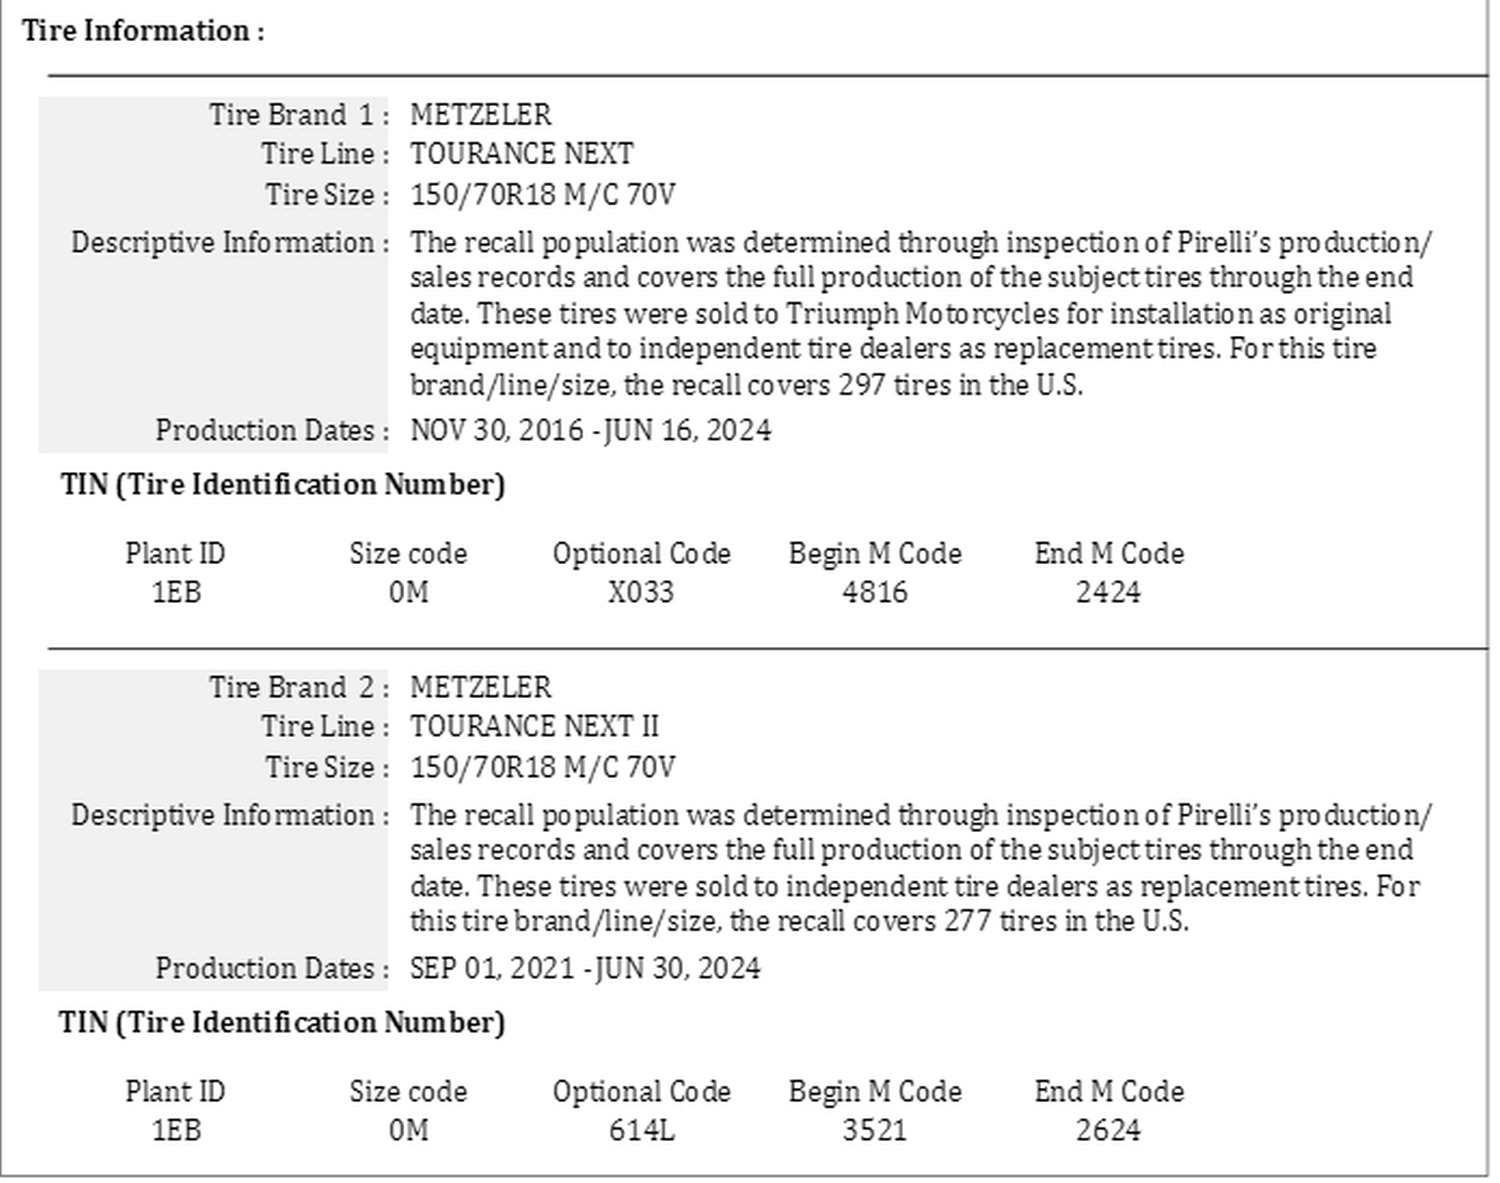
Task: Click second TIN (Tire Identification Number) heading
Action: pyautogui.click(x=282, y=1023)
